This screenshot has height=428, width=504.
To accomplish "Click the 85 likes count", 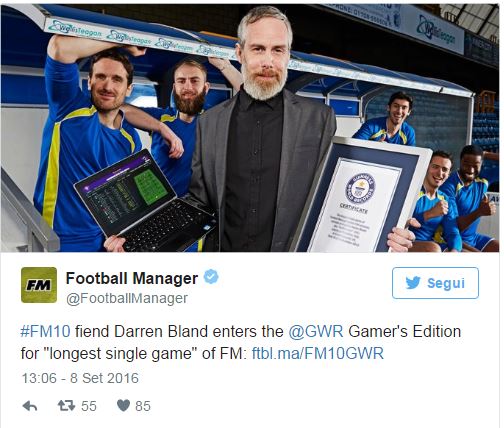I will pyautogui.click(x=143, y=406).
